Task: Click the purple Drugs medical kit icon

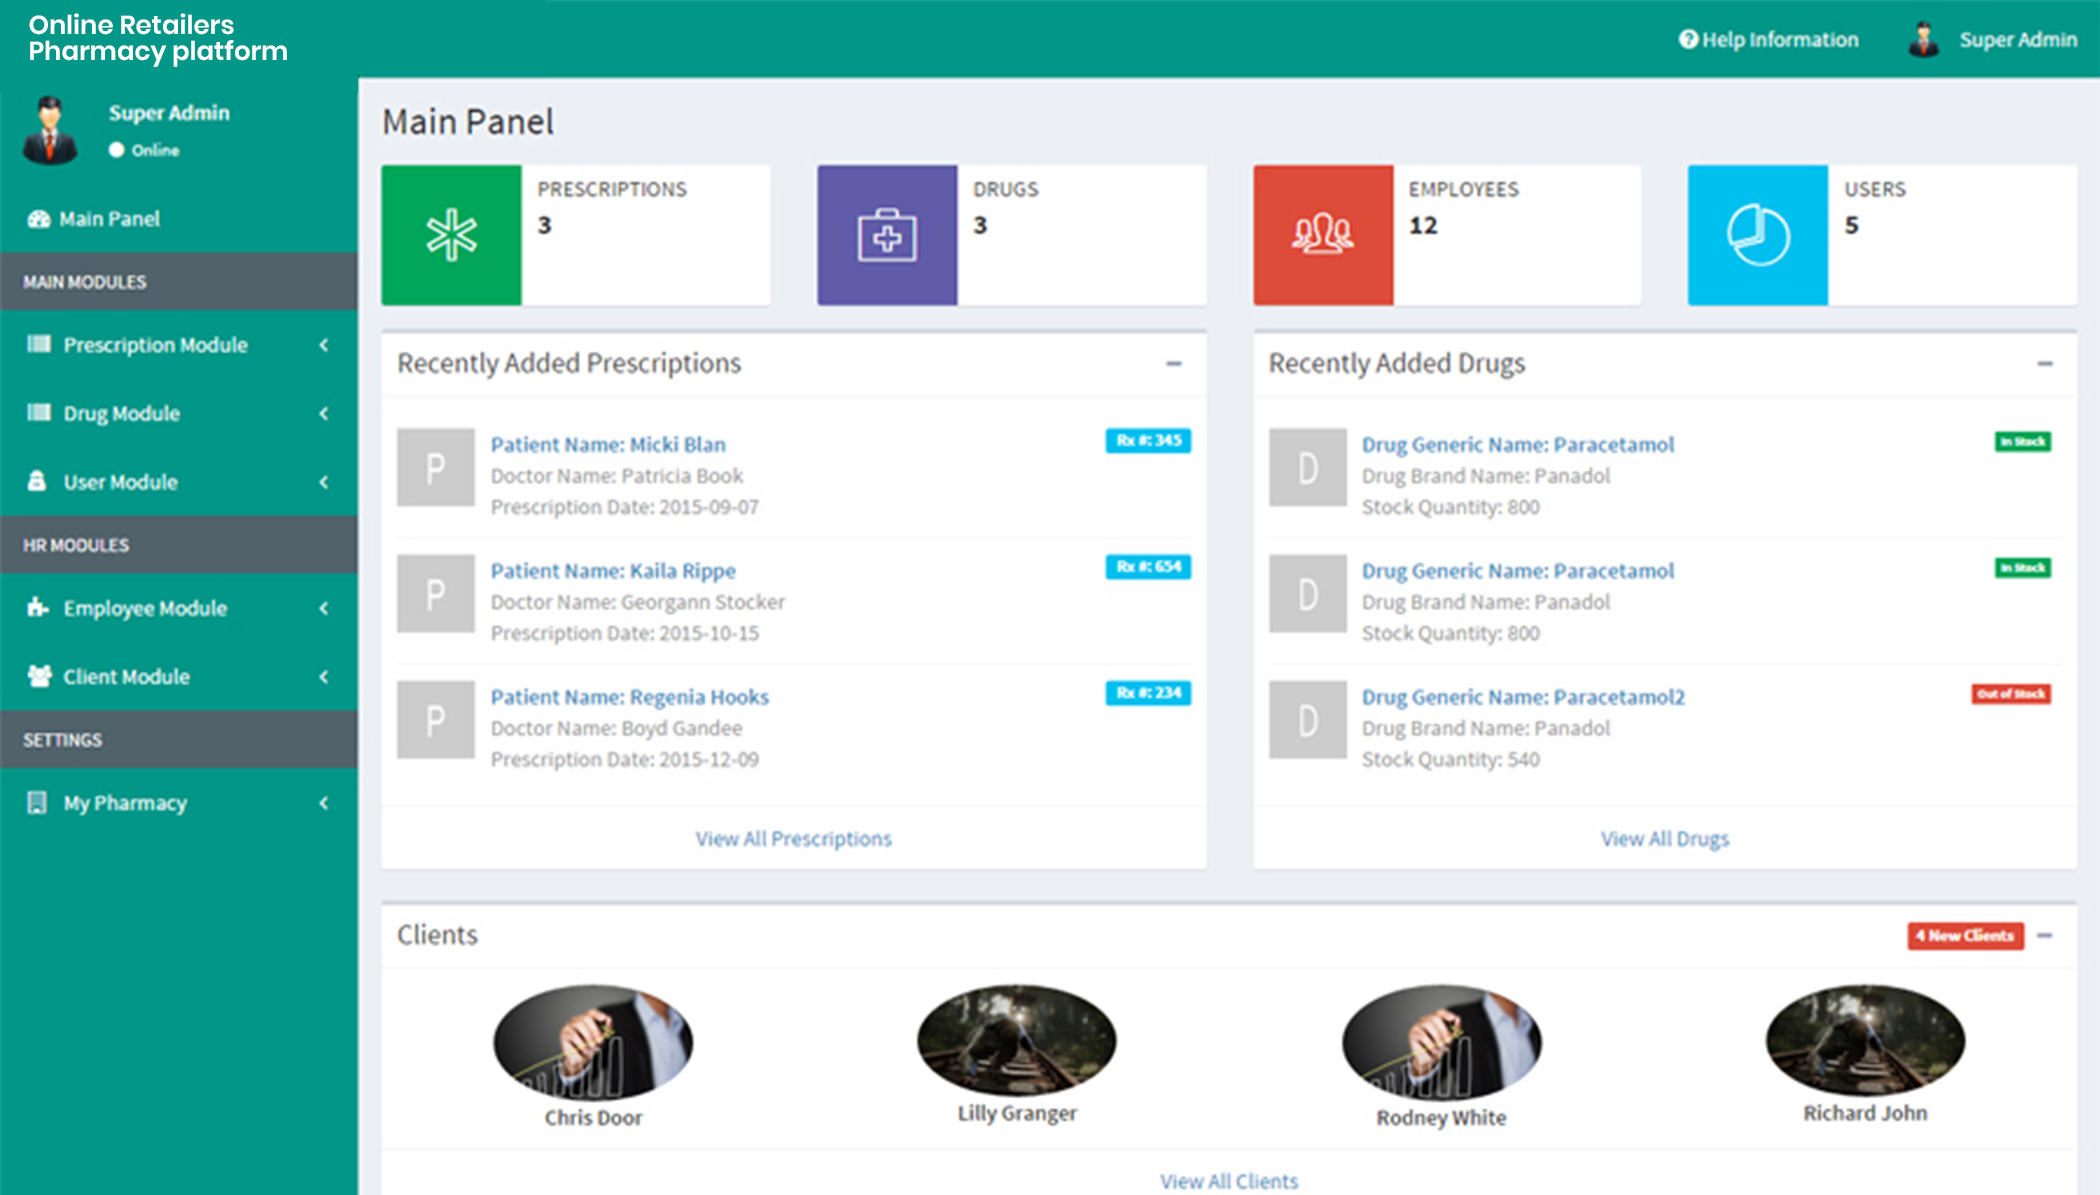Action: point(887,235)
